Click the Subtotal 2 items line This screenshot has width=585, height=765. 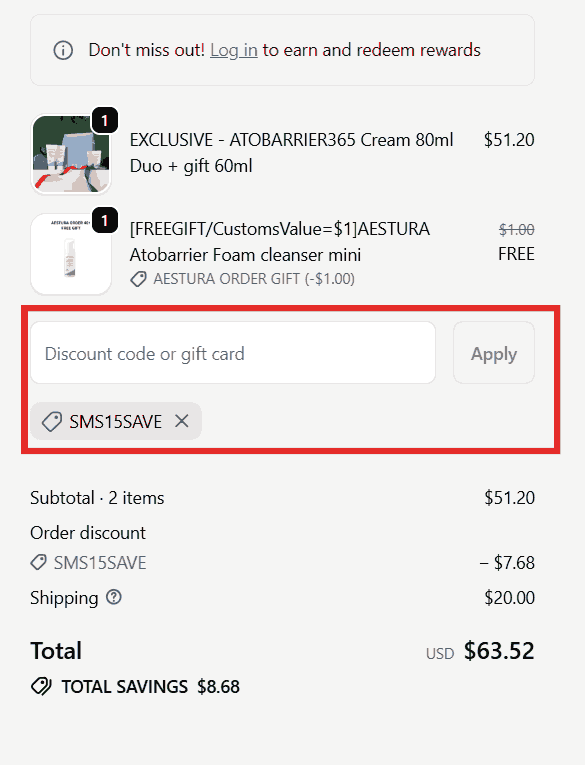[x=97, y=498]
